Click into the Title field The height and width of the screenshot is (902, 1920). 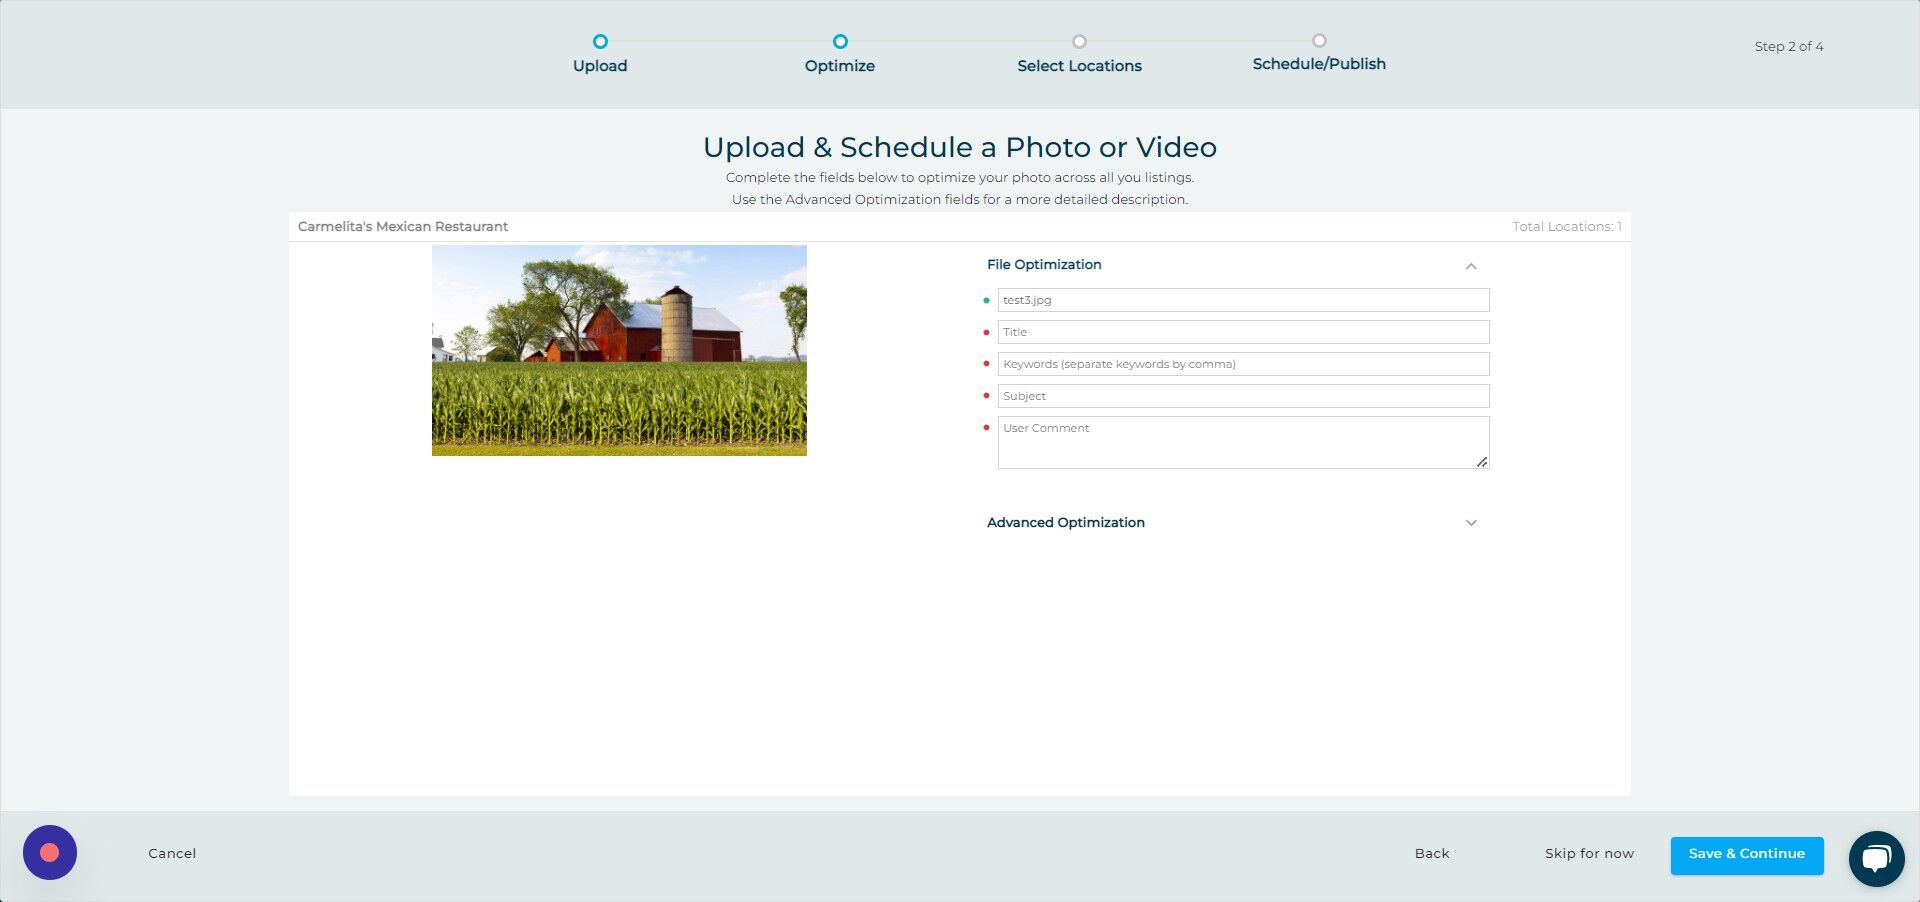[1243, 332]
